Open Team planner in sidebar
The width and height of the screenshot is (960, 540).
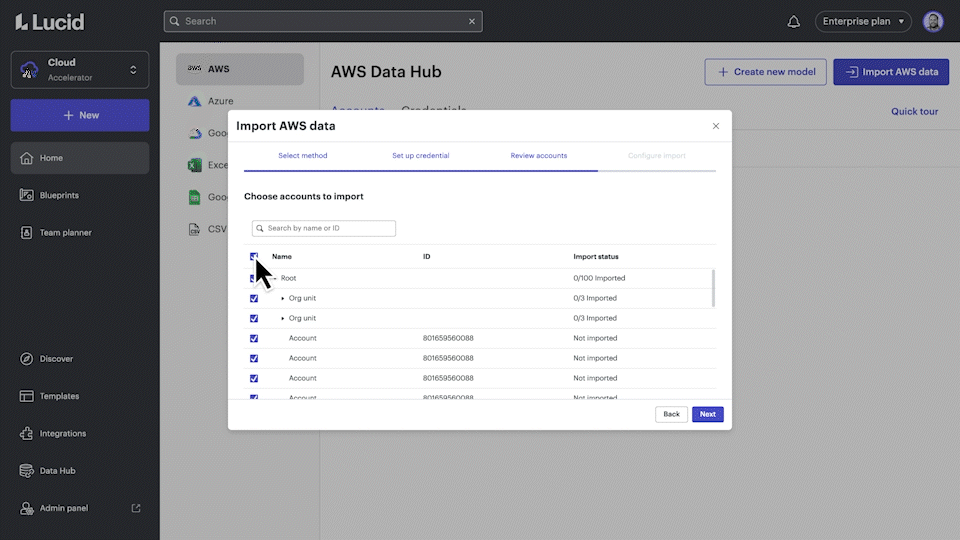click(x=65, y=233)
